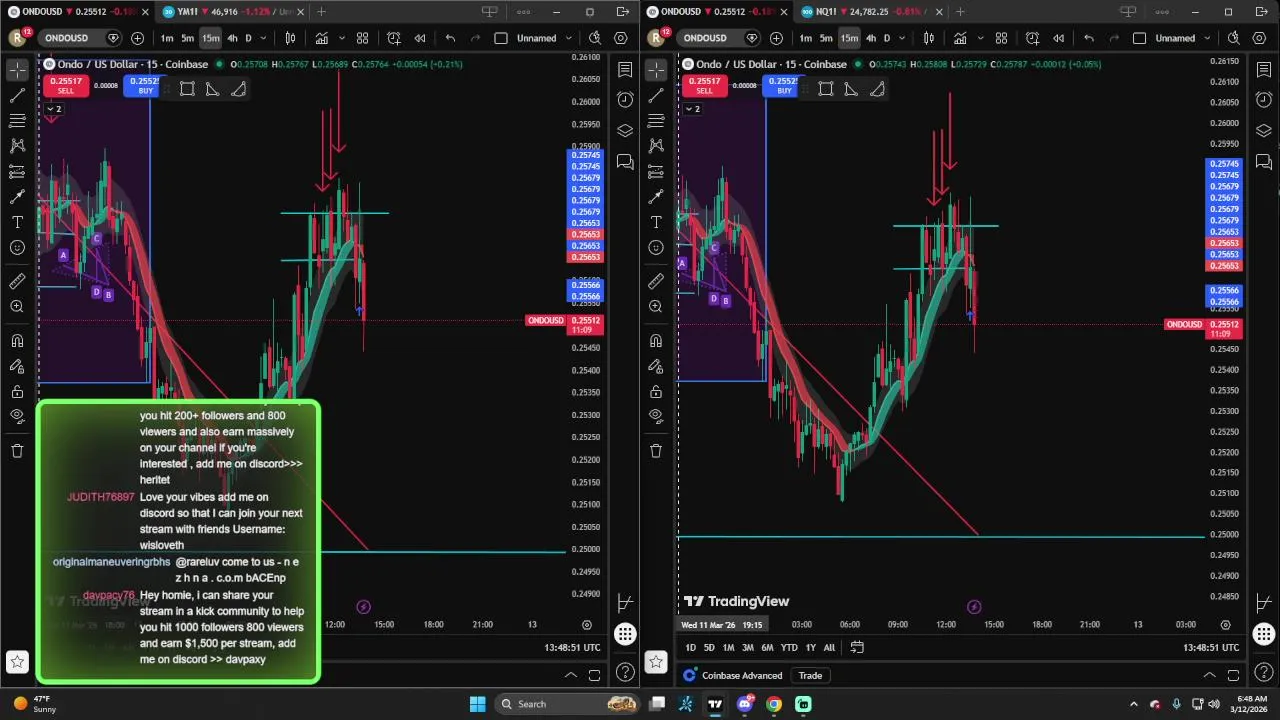Image resolution: width=1280 pixels, height=720 pixels.
Task: Create an alert in right window toolbar
Action: (1032, 38)
